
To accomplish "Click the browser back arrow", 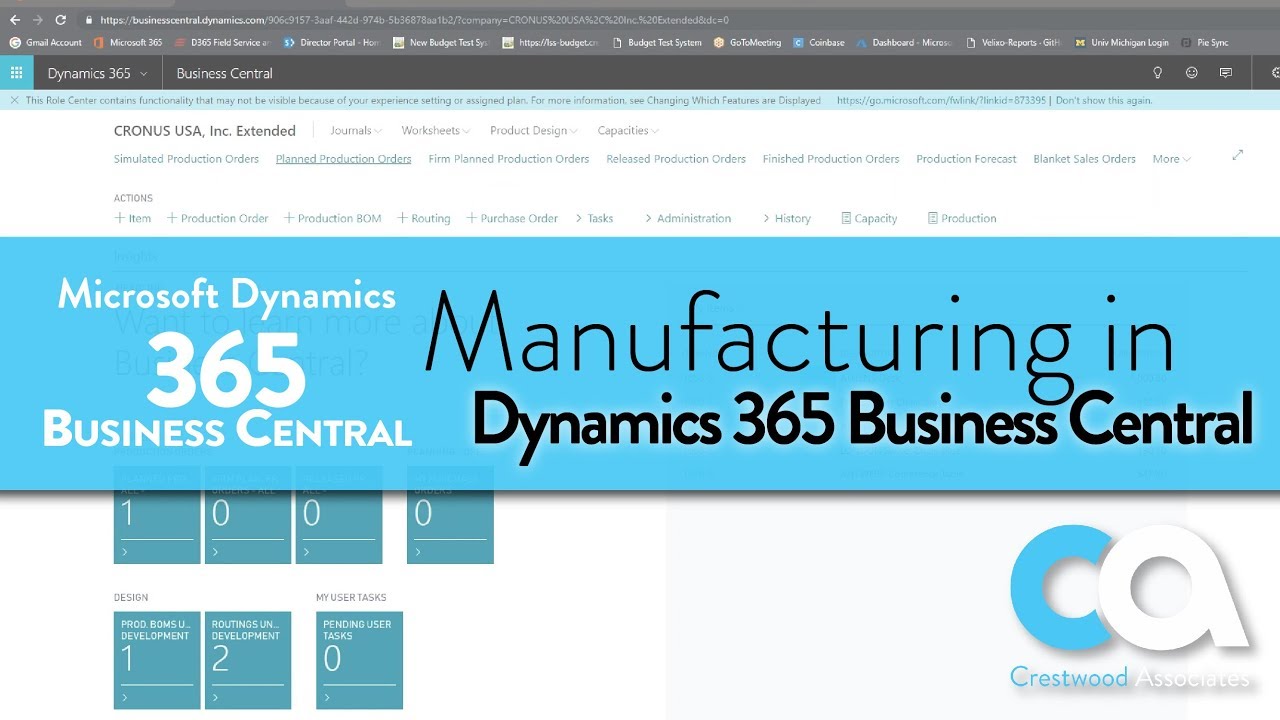I will 14,19.
